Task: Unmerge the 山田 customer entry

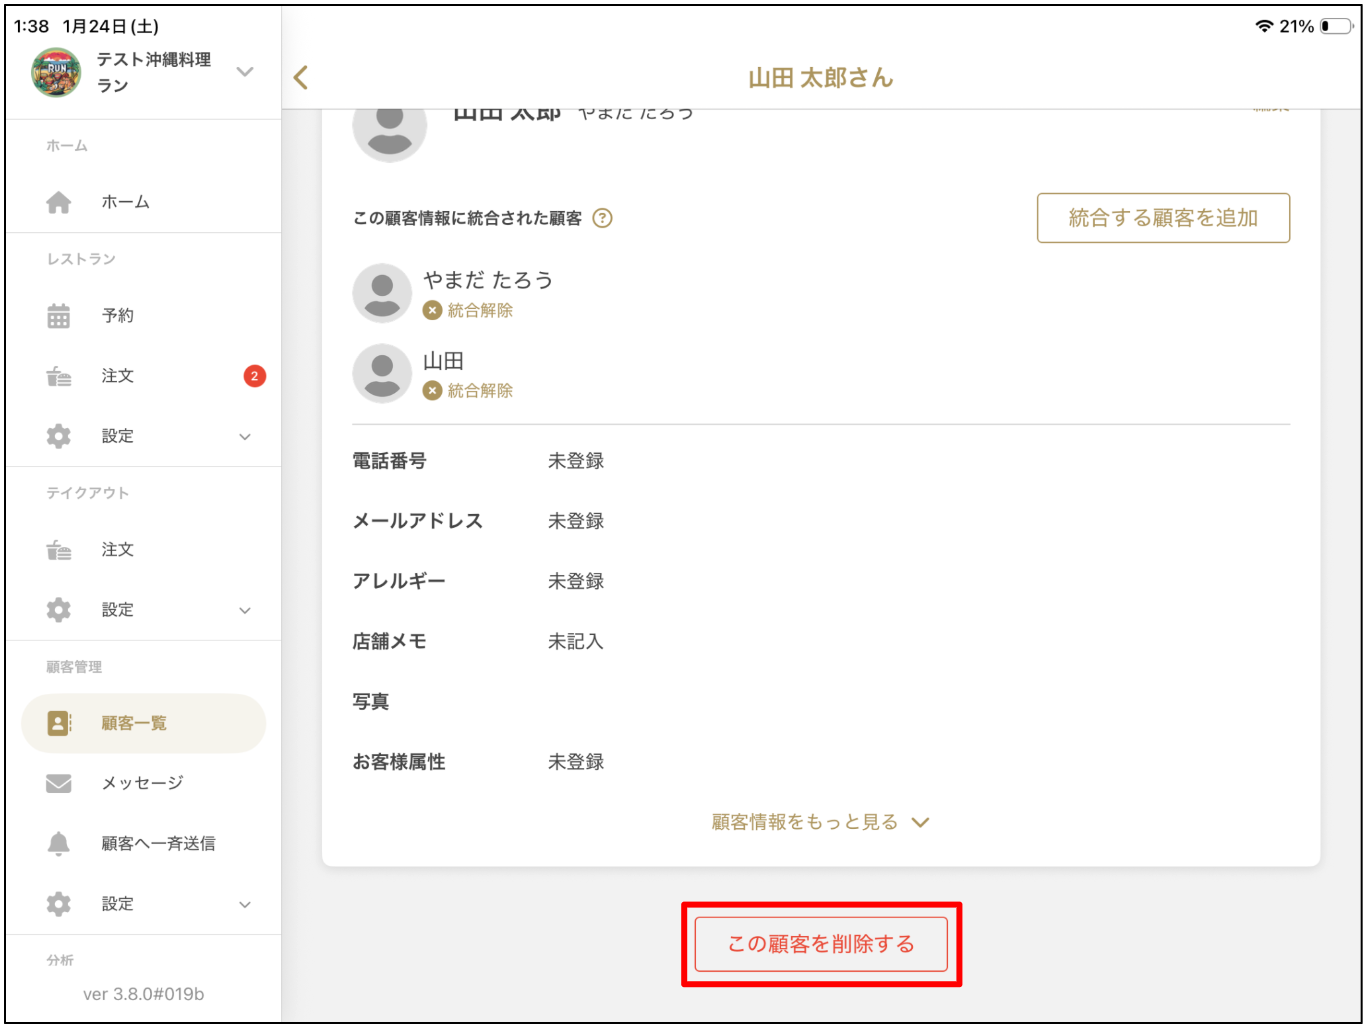Action: 468,390
